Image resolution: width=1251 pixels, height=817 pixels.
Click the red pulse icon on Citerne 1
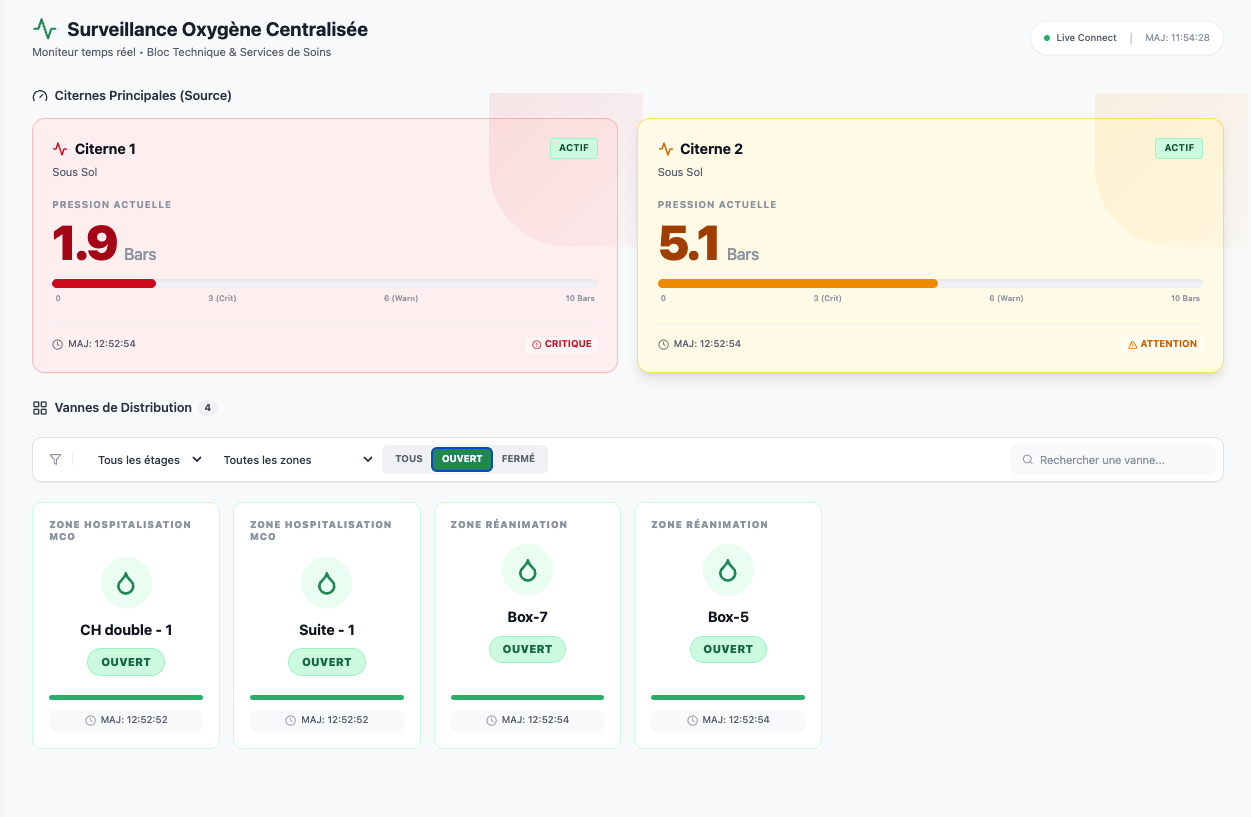[60, 149]
